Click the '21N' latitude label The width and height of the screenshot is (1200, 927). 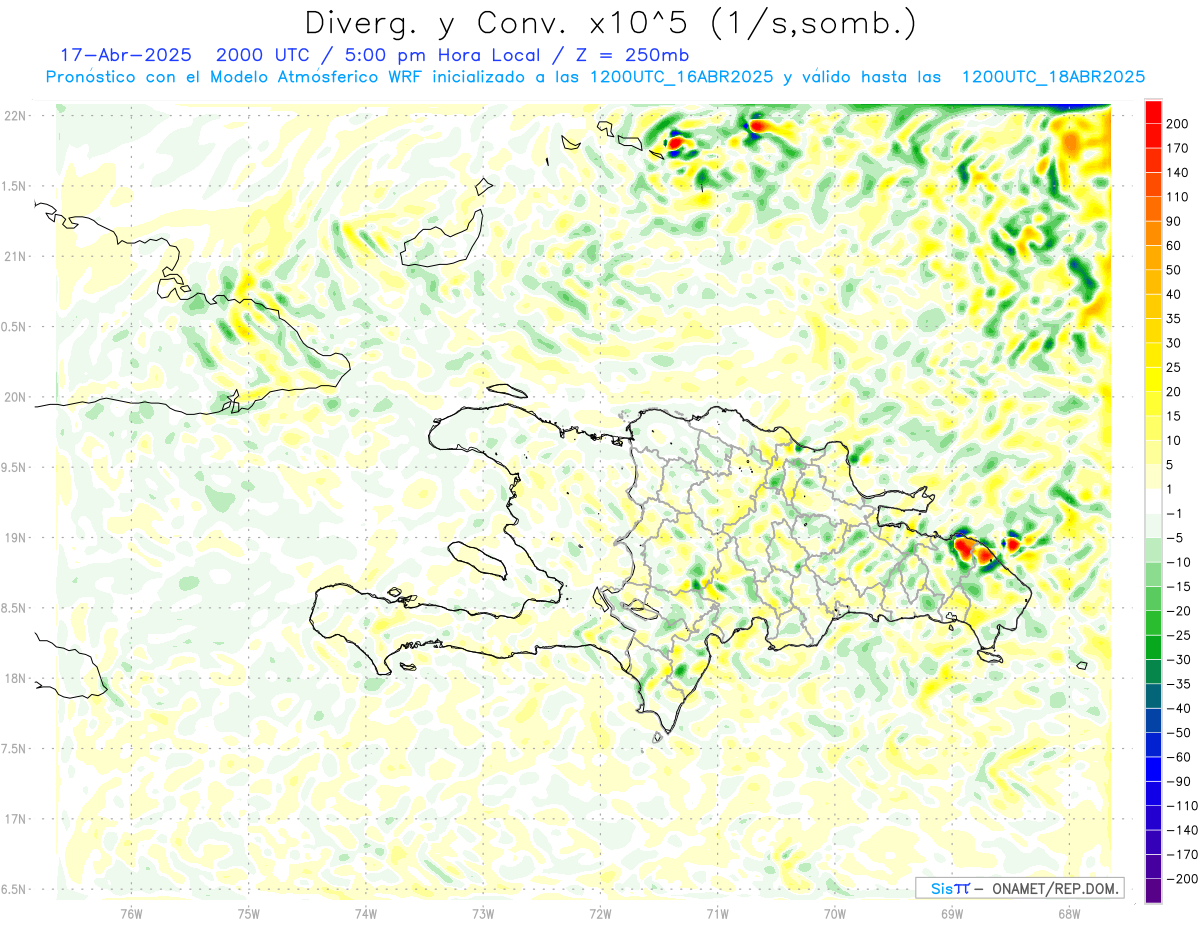[x=15, y=257]
